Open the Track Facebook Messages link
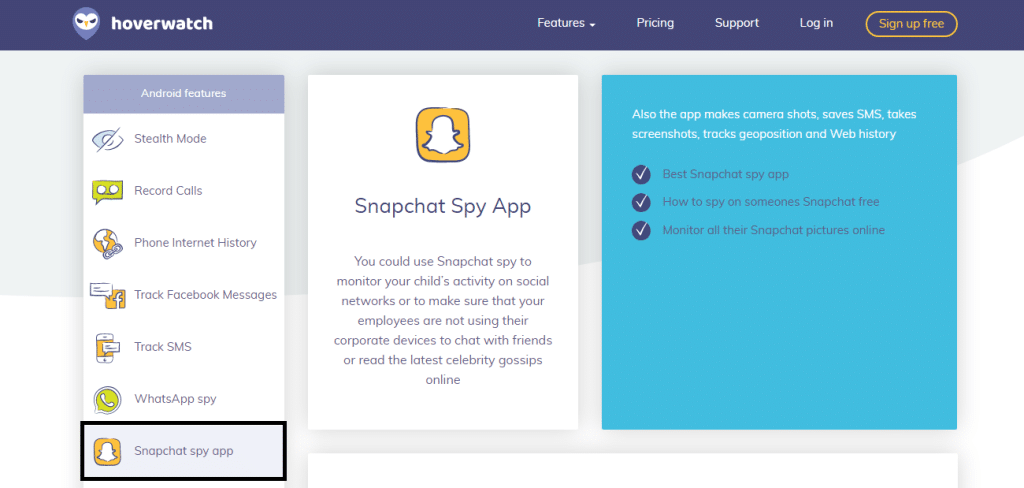1024x488 pixels. (206, 295)
